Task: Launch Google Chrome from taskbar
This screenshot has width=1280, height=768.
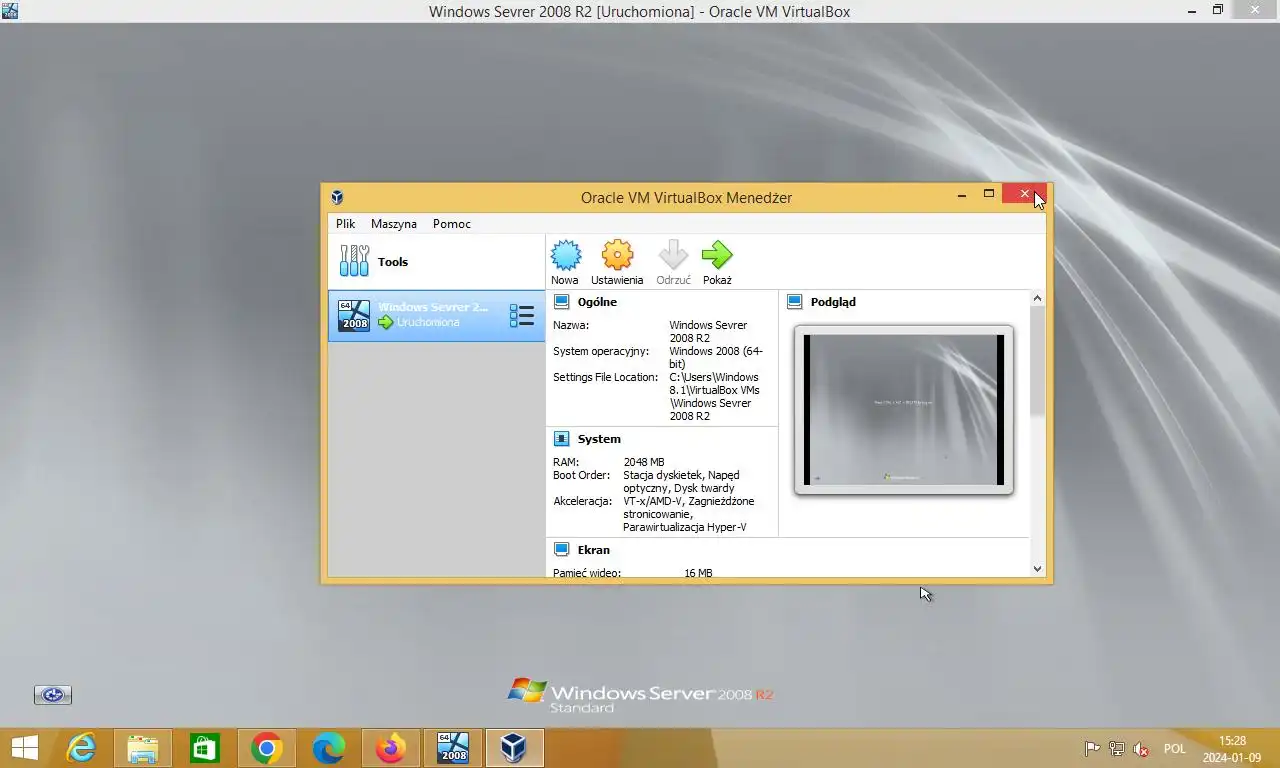Action: pos(267,748)
